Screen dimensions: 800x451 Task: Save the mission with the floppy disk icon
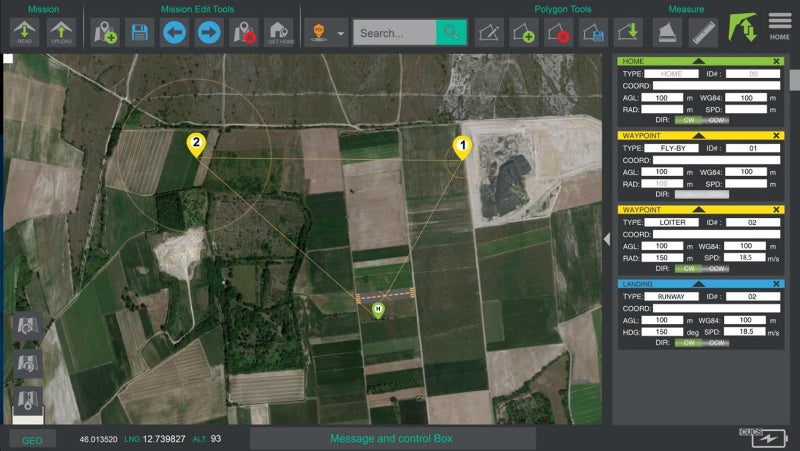point(140,32)
